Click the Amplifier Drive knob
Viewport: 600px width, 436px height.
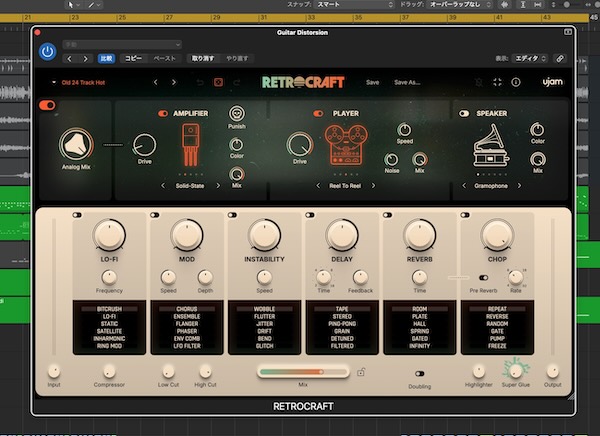(x=144, y=145)
